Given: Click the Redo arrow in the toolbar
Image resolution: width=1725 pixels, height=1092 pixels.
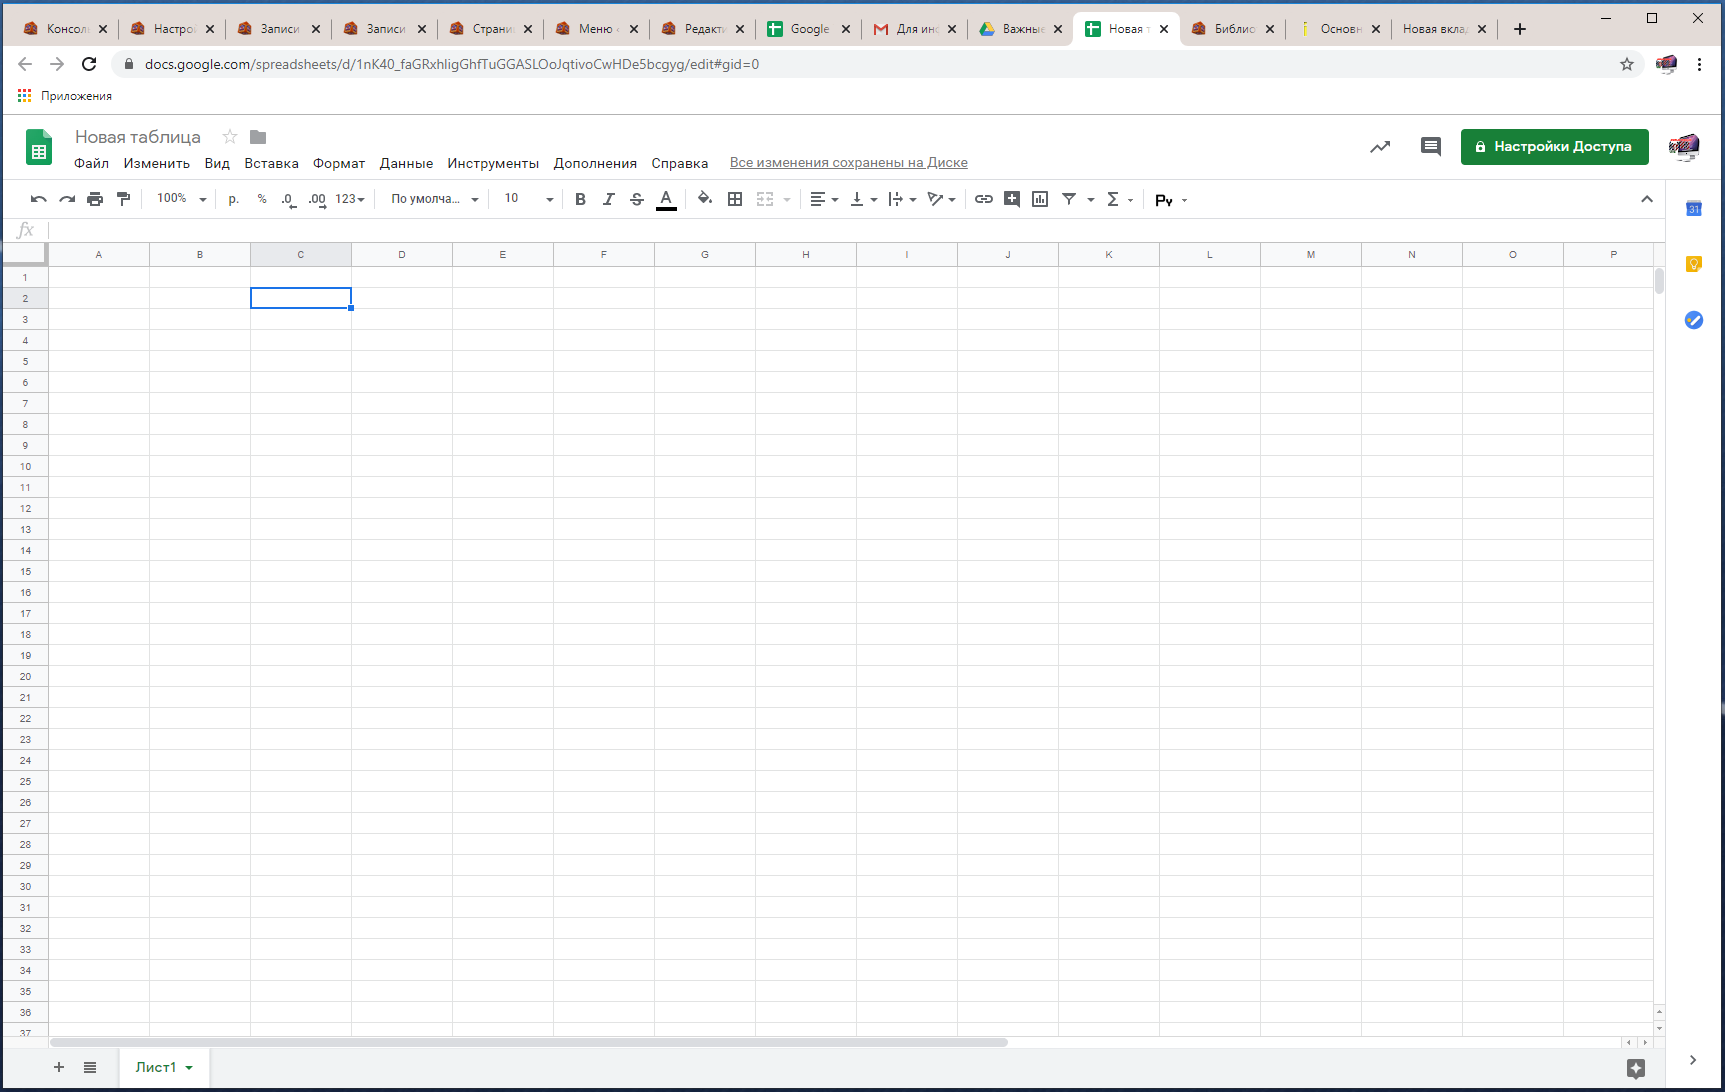Looking at the screenshot, I should 67,199.
